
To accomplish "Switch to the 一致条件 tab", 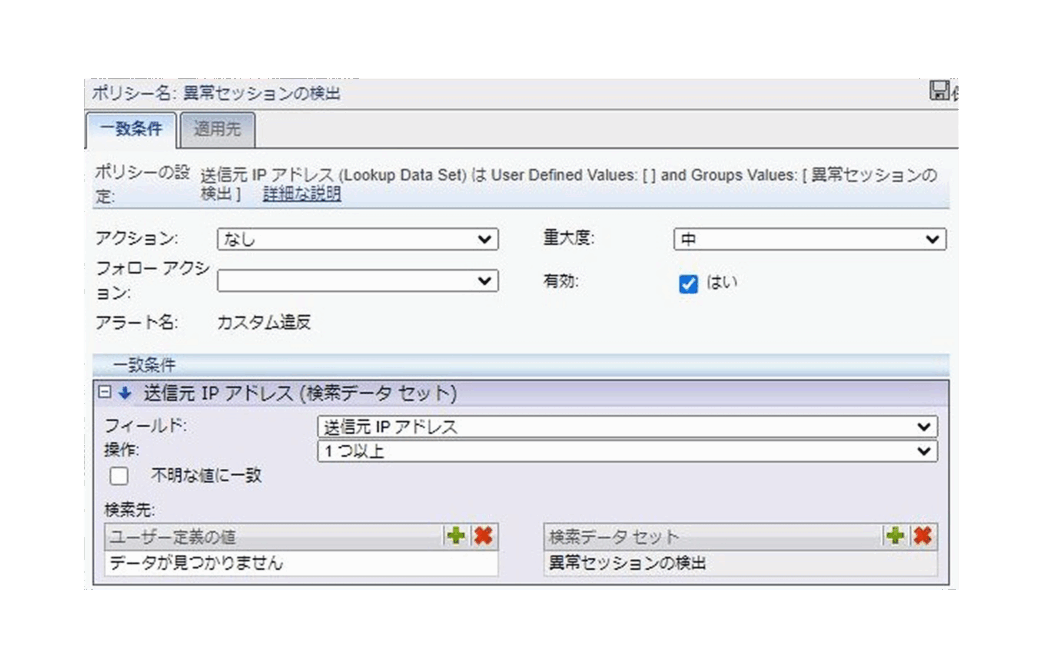I will (x=131, y=129).
